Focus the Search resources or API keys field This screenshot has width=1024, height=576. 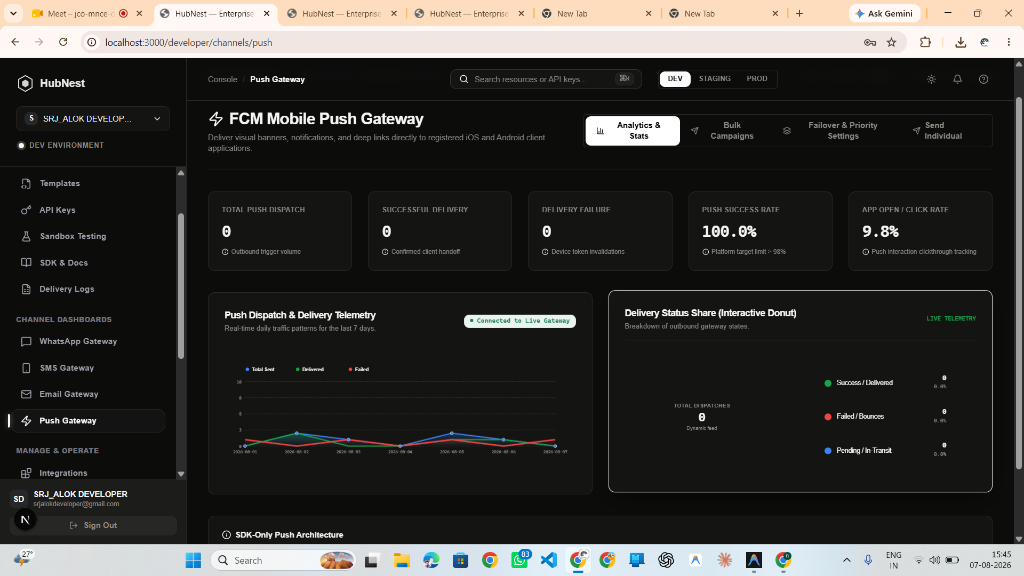545,79
